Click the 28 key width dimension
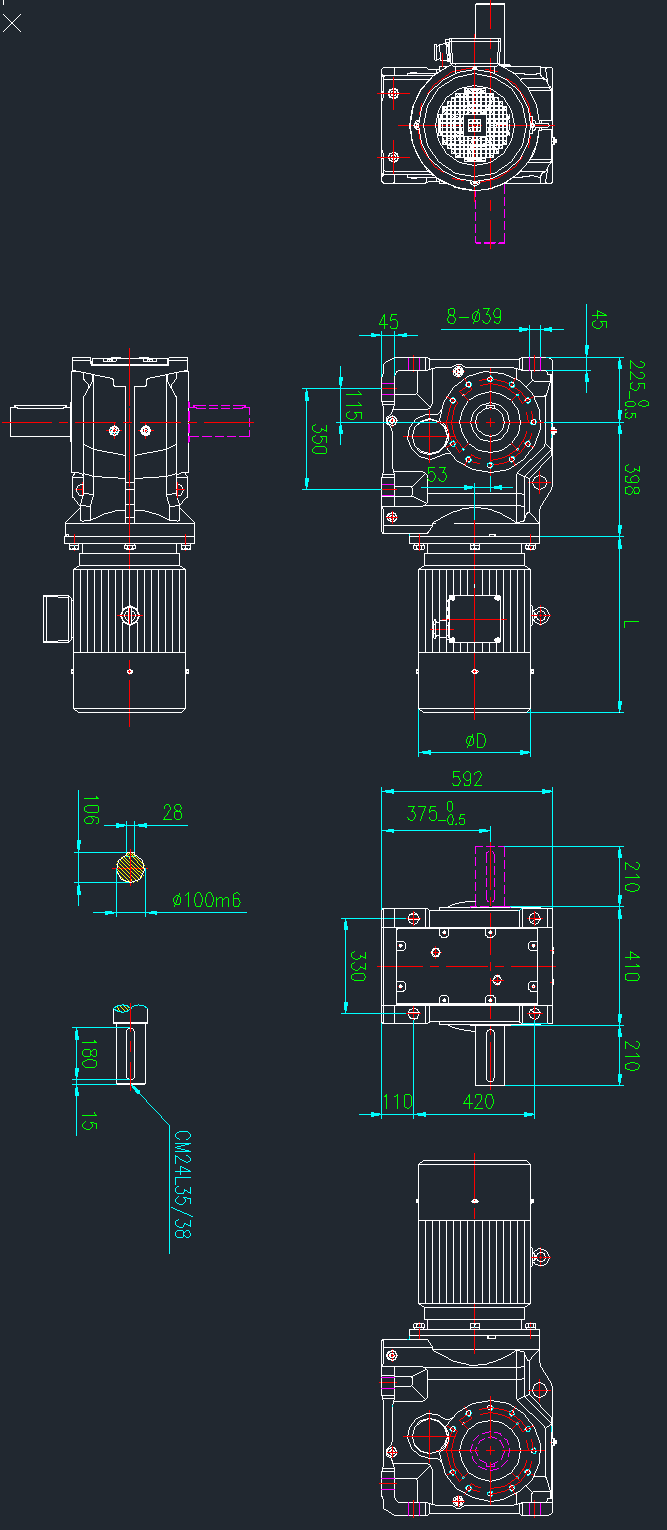 click(173, 813)
